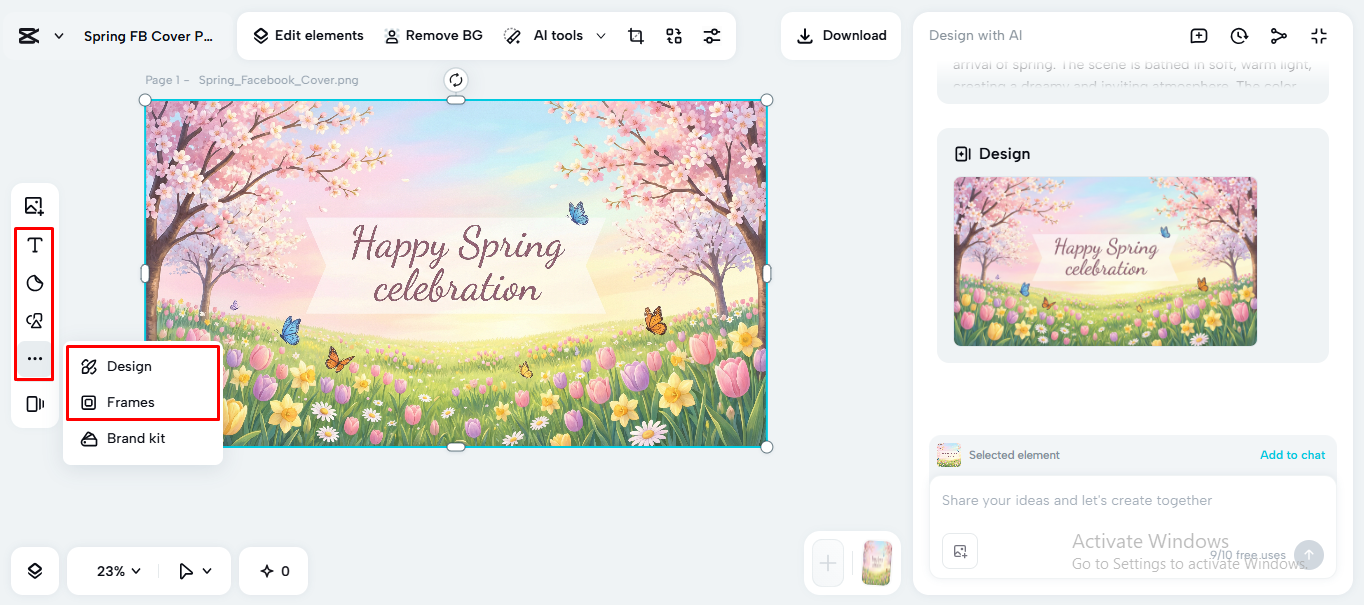Click the Design with AI panel title
1364x605 pixels.
point(975,36)
